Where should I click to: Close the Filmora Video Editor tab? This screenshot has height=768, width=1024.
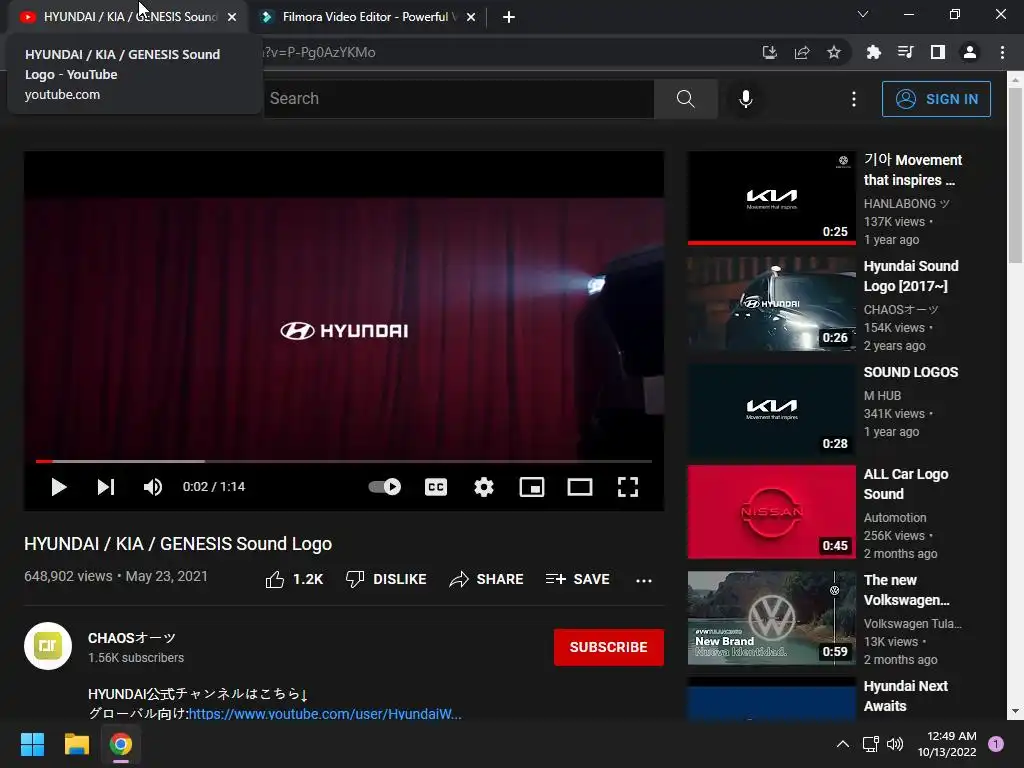[x=471, y=17]
